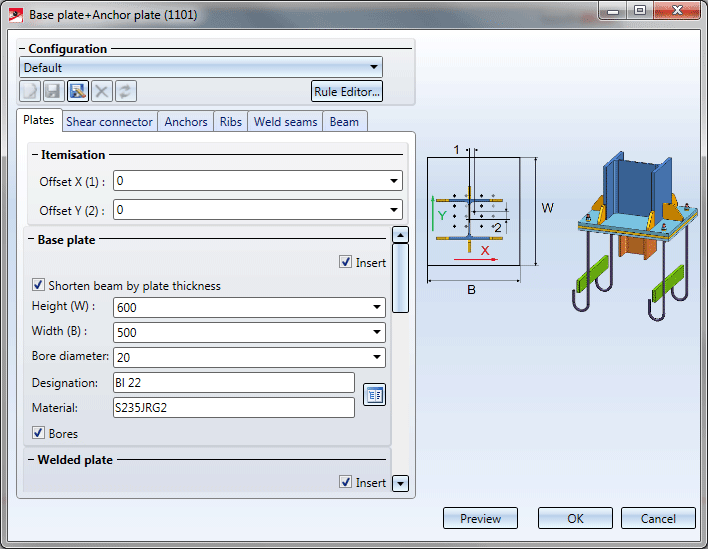Open the catalogue icon beside Designation

(x=374, y=395)
